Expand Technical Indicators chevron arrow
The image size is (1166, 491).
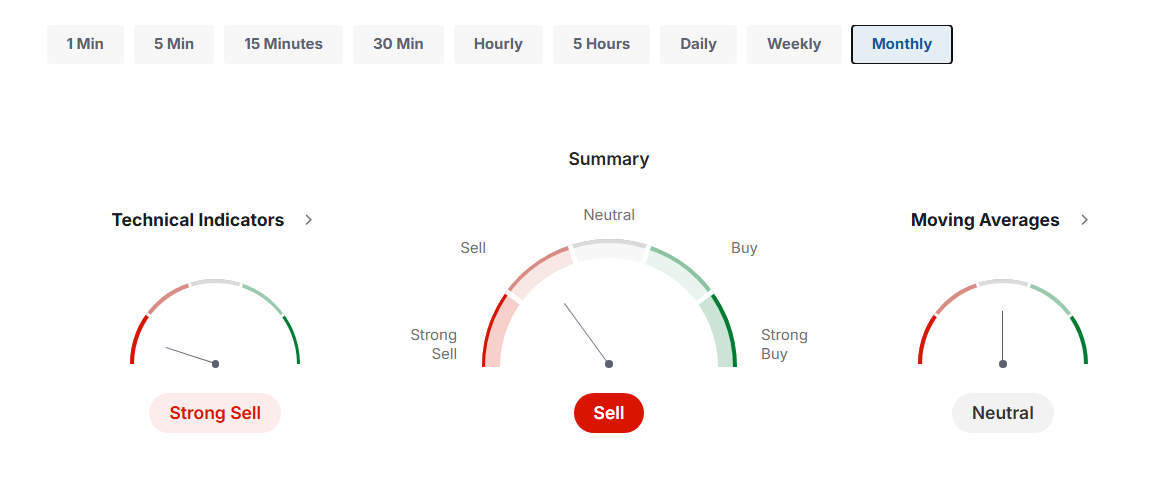309,220
